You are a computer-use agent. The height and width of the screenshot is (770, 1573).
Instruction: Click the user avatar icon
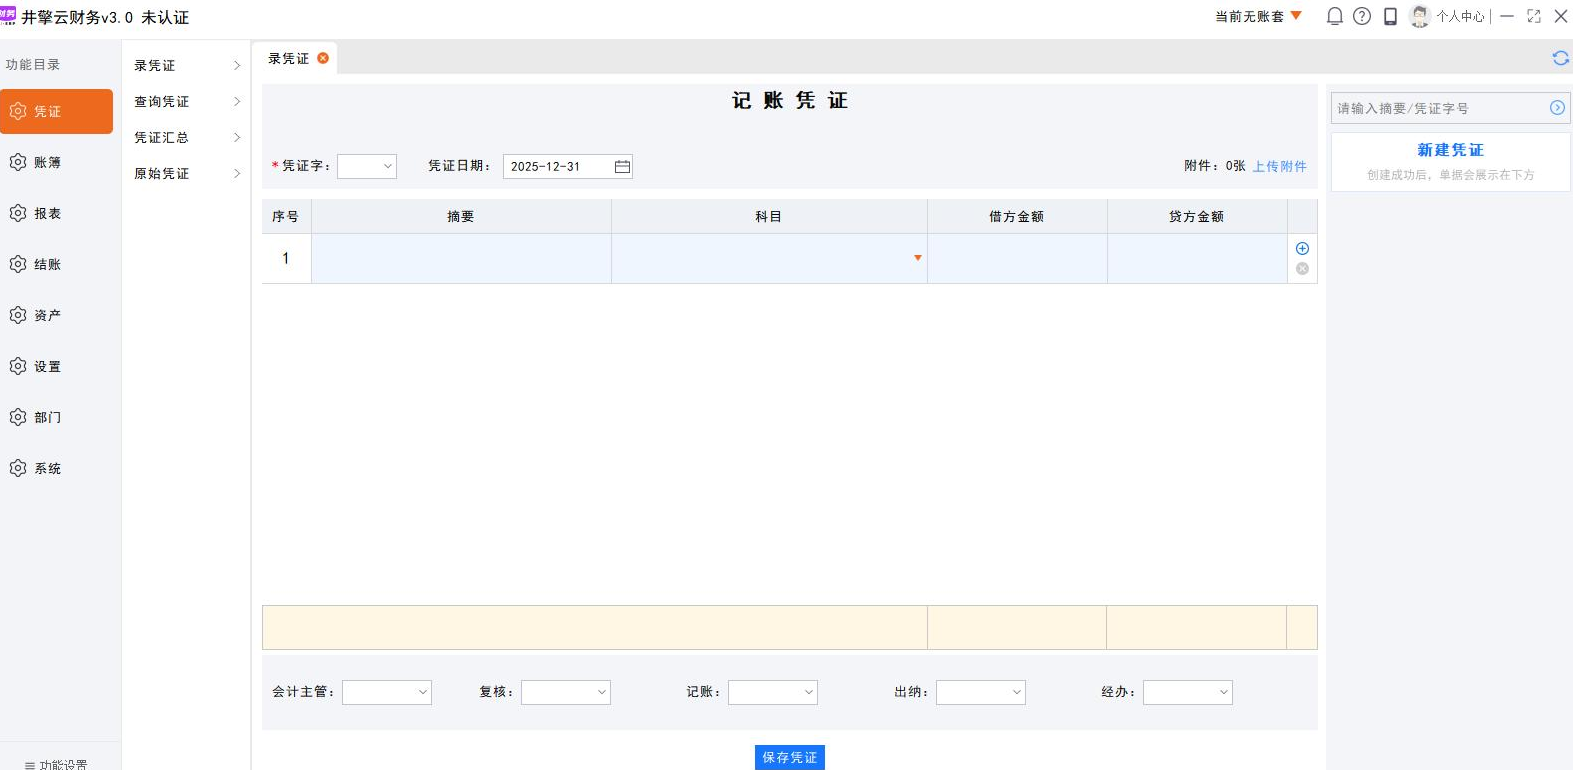(x=1419, y=16)
